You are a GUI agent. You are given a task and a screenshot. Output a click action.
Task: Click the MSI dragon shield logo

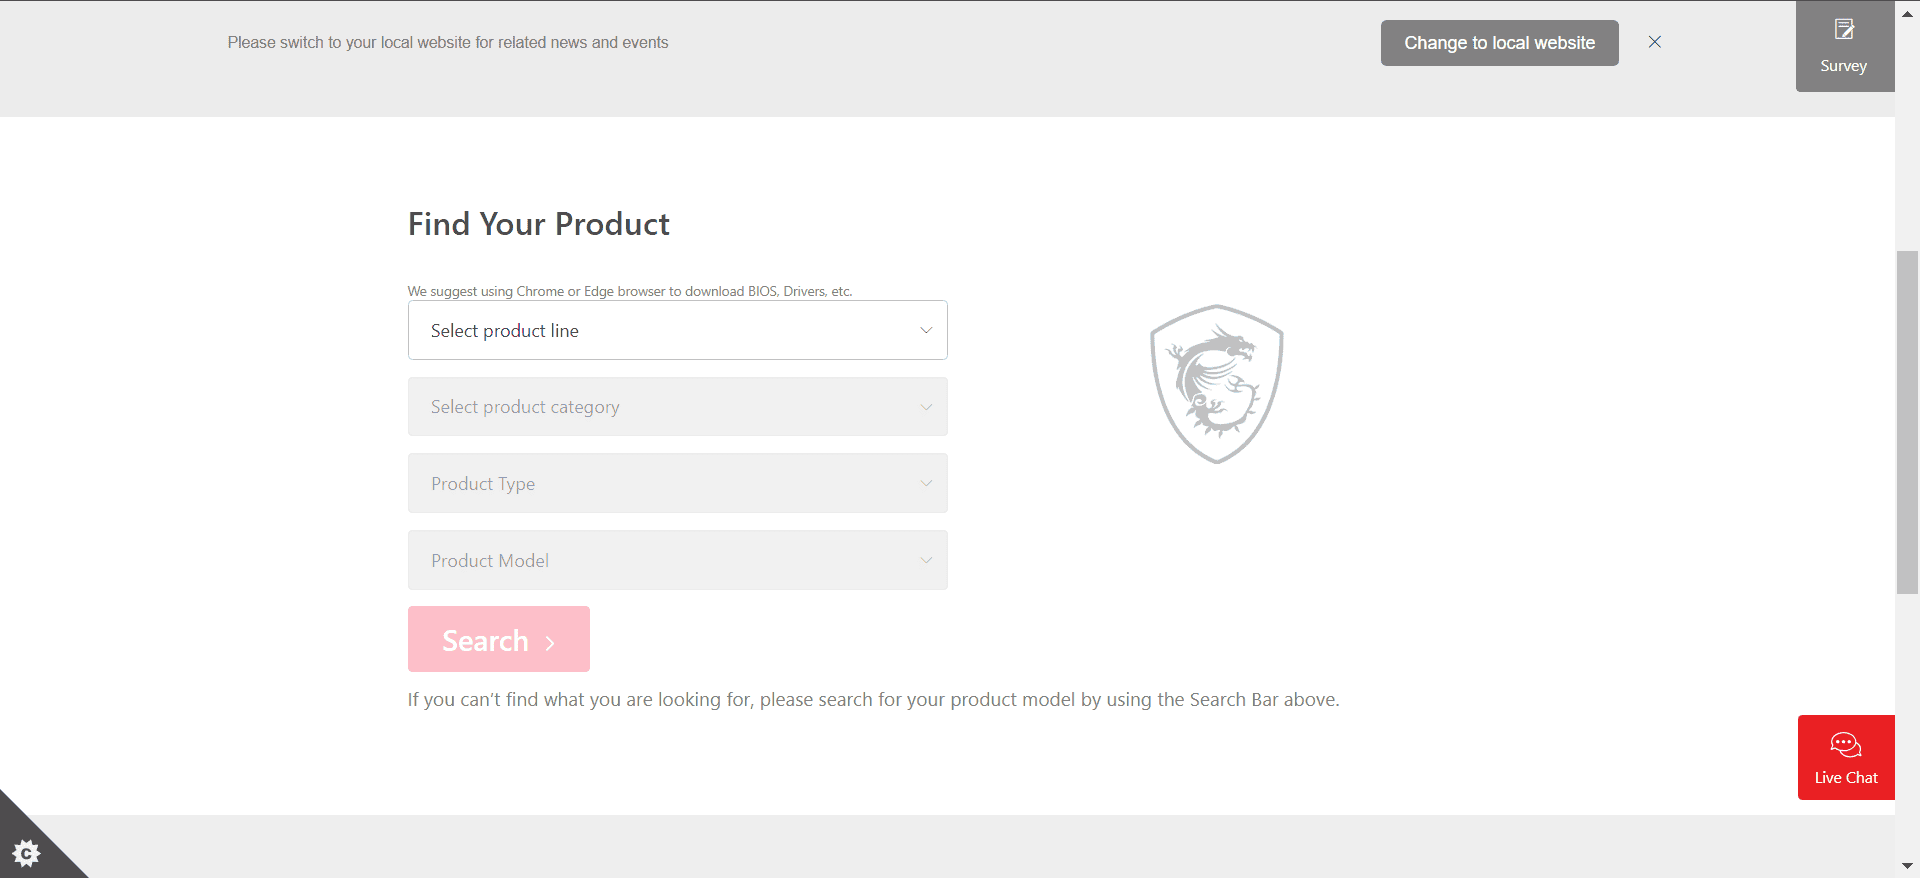[x=1216, y=384]
